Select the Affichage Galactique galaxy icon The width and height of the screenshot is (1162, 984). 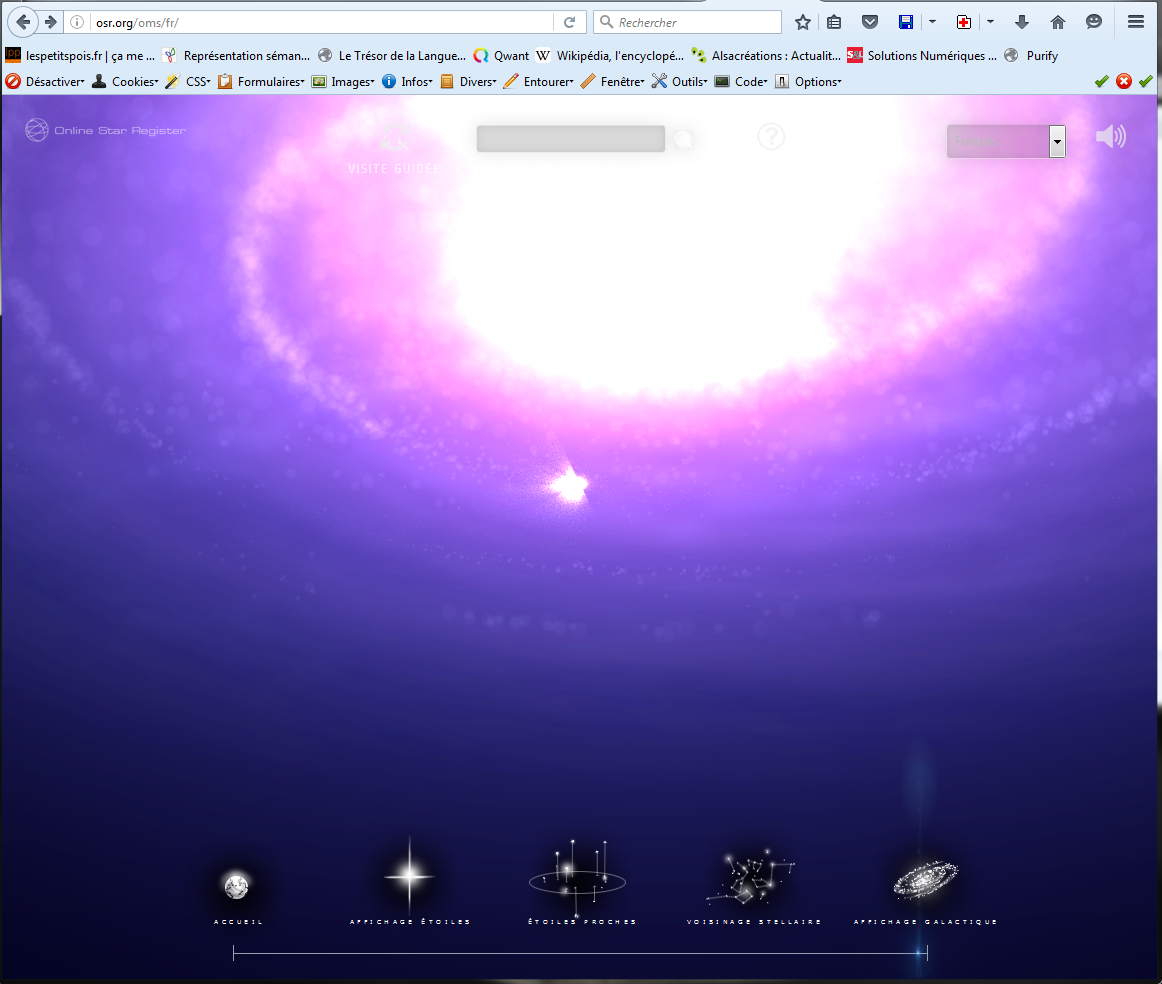925,880
